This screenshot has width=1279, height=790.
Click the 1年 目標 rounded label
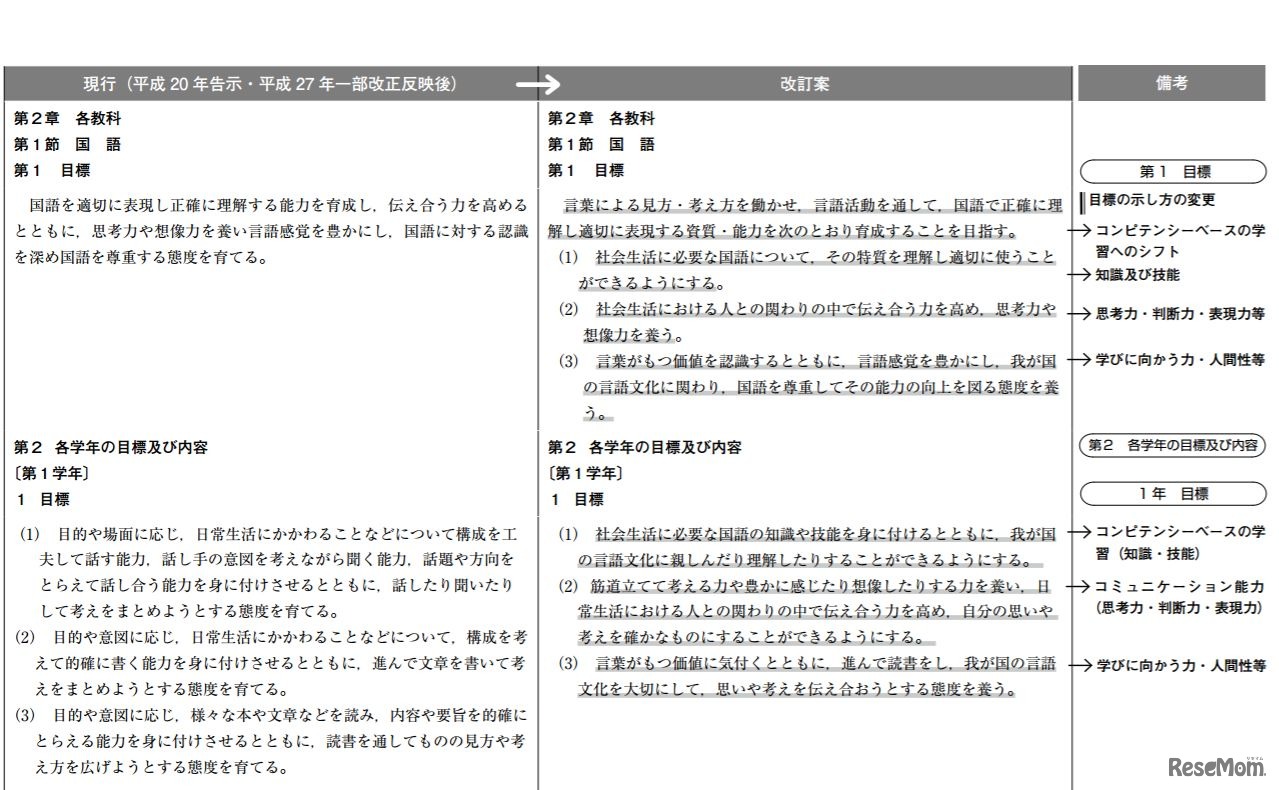1176,493
